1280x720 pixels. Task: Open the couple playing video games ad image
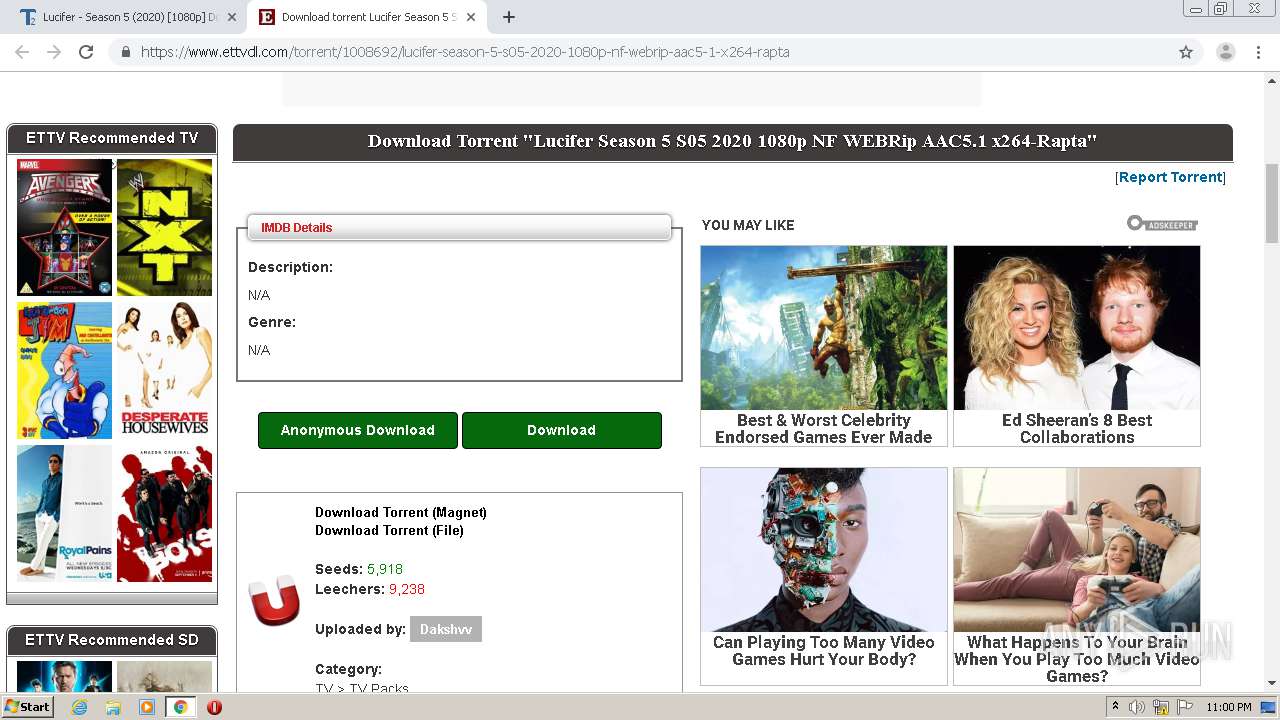click(x=1077, y=550)
